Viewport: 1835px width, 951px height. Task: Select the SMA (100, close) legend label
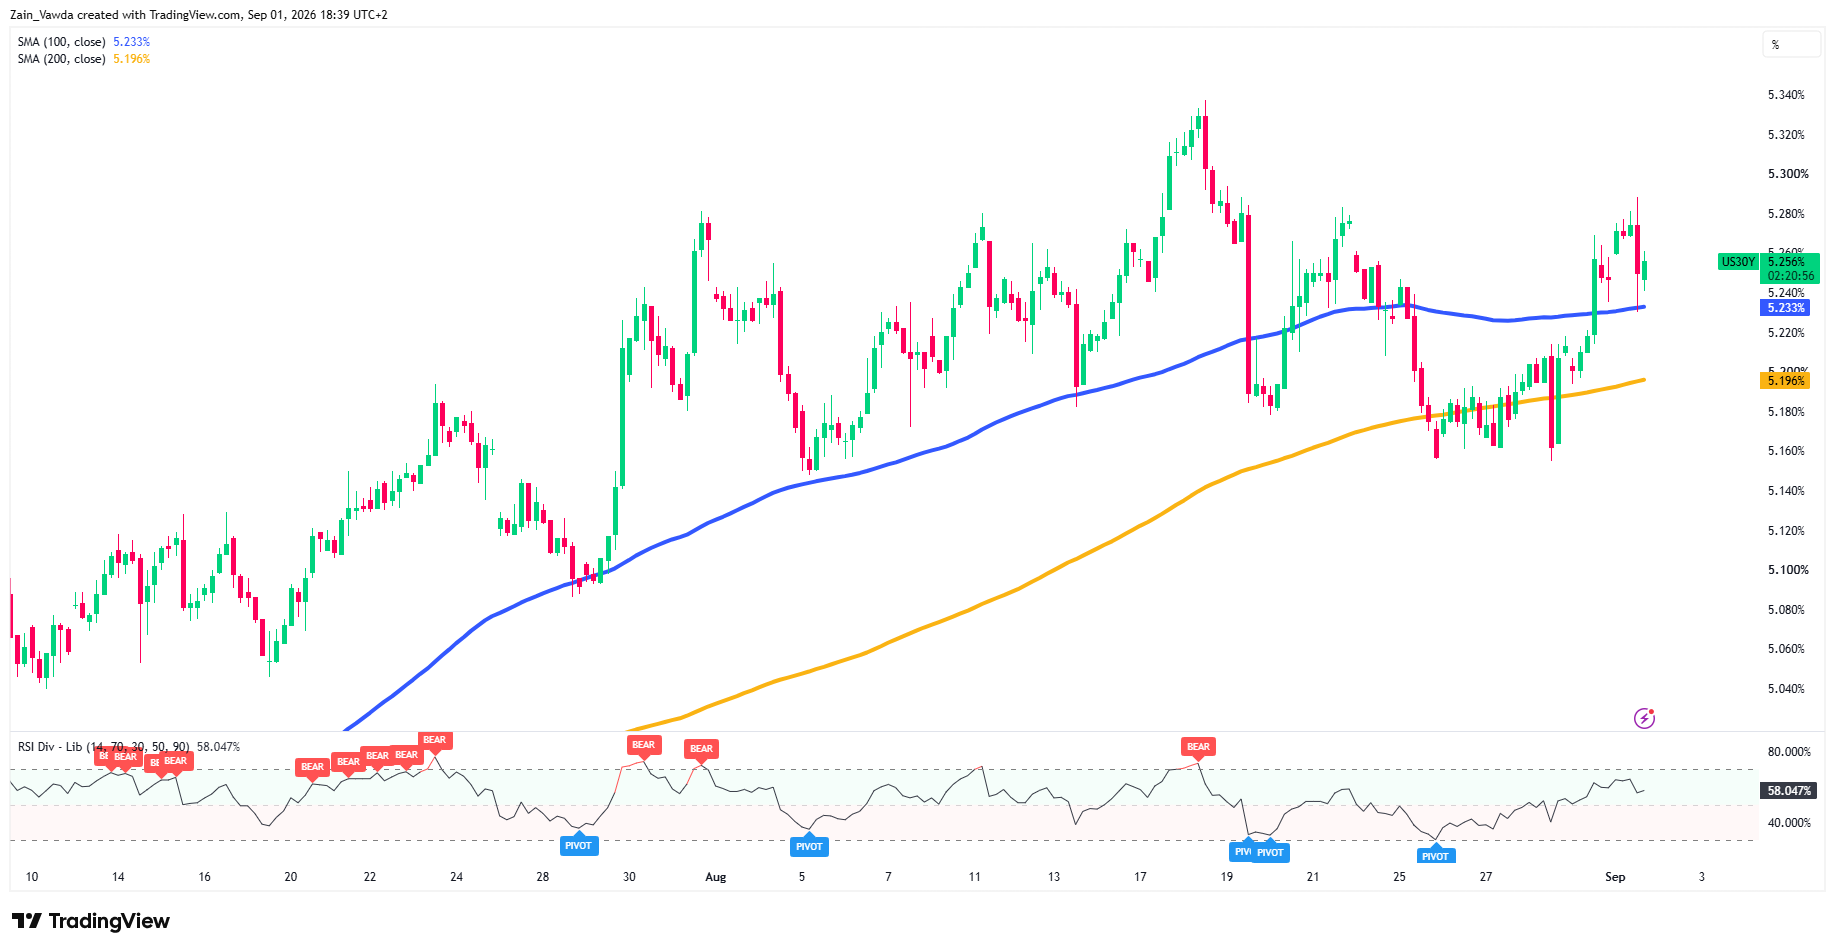point(61,42)
